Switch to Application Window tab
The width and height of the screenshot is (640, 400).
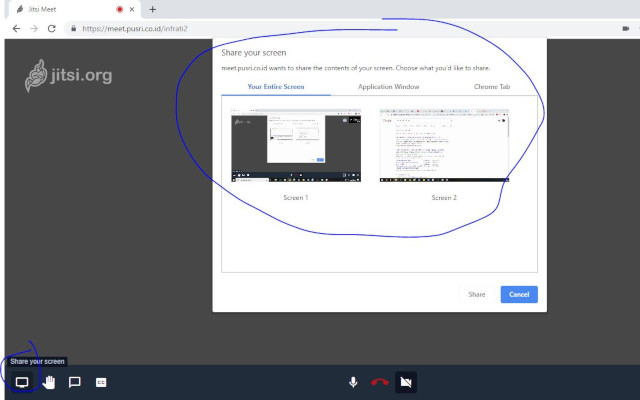click(389, 87)
